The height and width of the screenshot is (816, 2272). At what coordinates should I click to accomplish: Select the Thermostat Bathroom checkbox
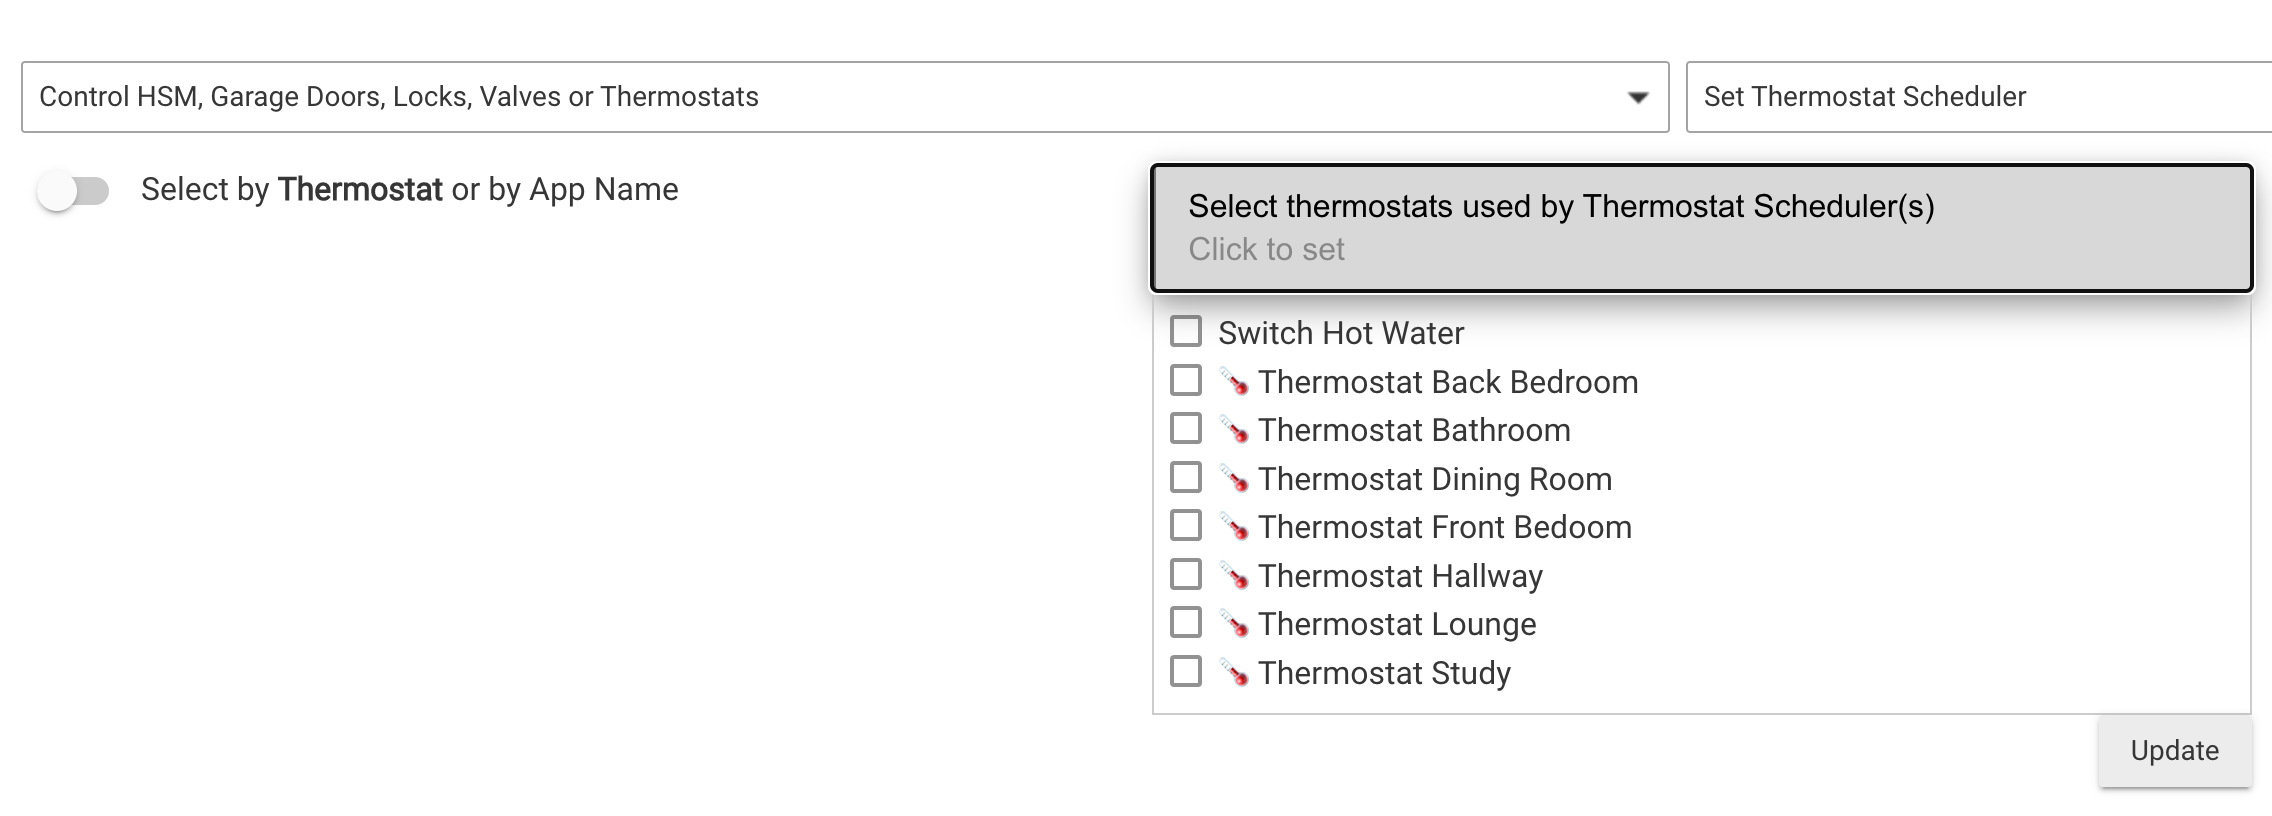(1186, 431)
